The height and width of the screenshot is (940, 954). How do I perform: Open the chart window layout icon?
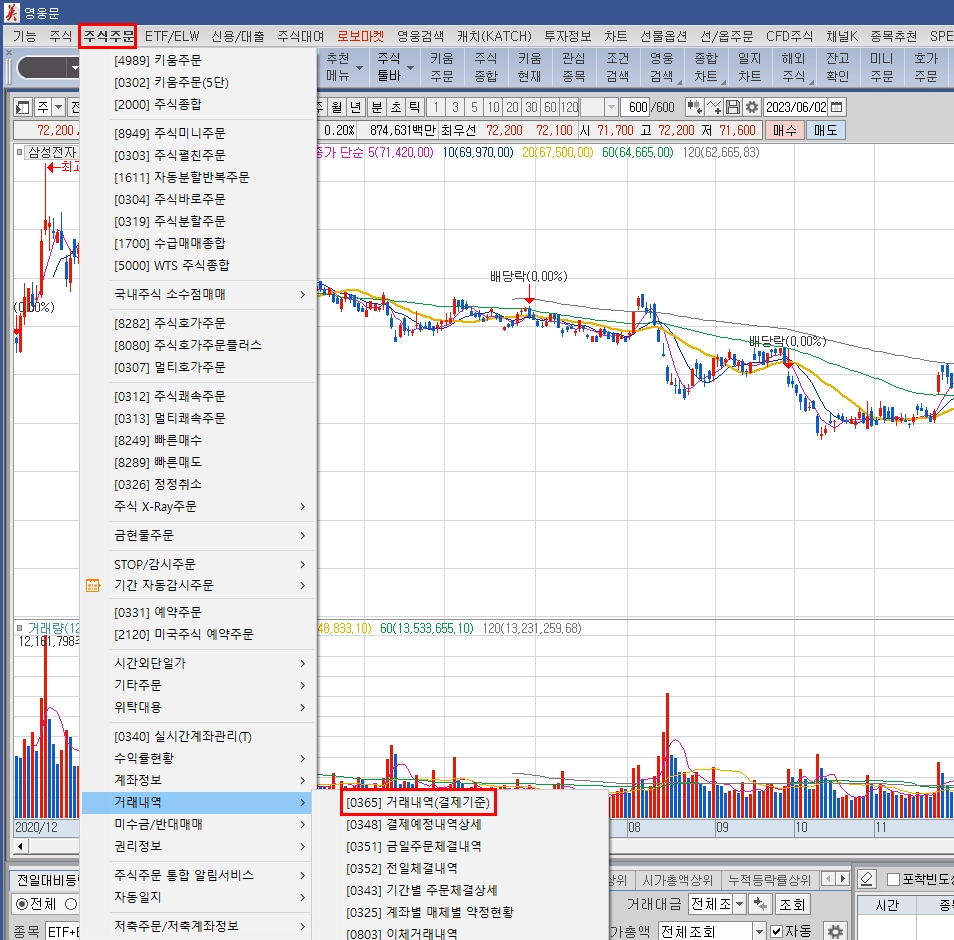23,108
